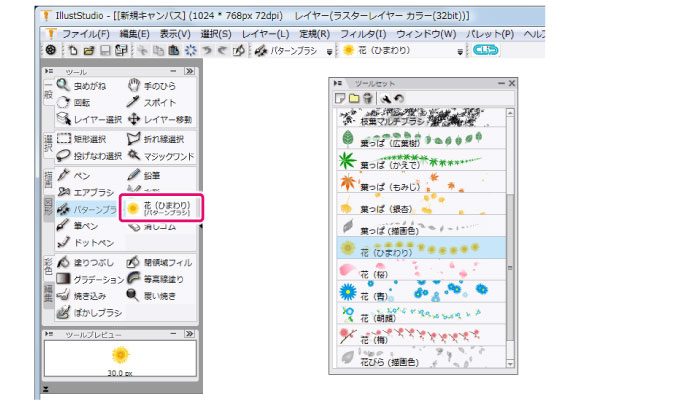
Task: Select the マジックワンド magic wand tool
Action: [159, 156]
